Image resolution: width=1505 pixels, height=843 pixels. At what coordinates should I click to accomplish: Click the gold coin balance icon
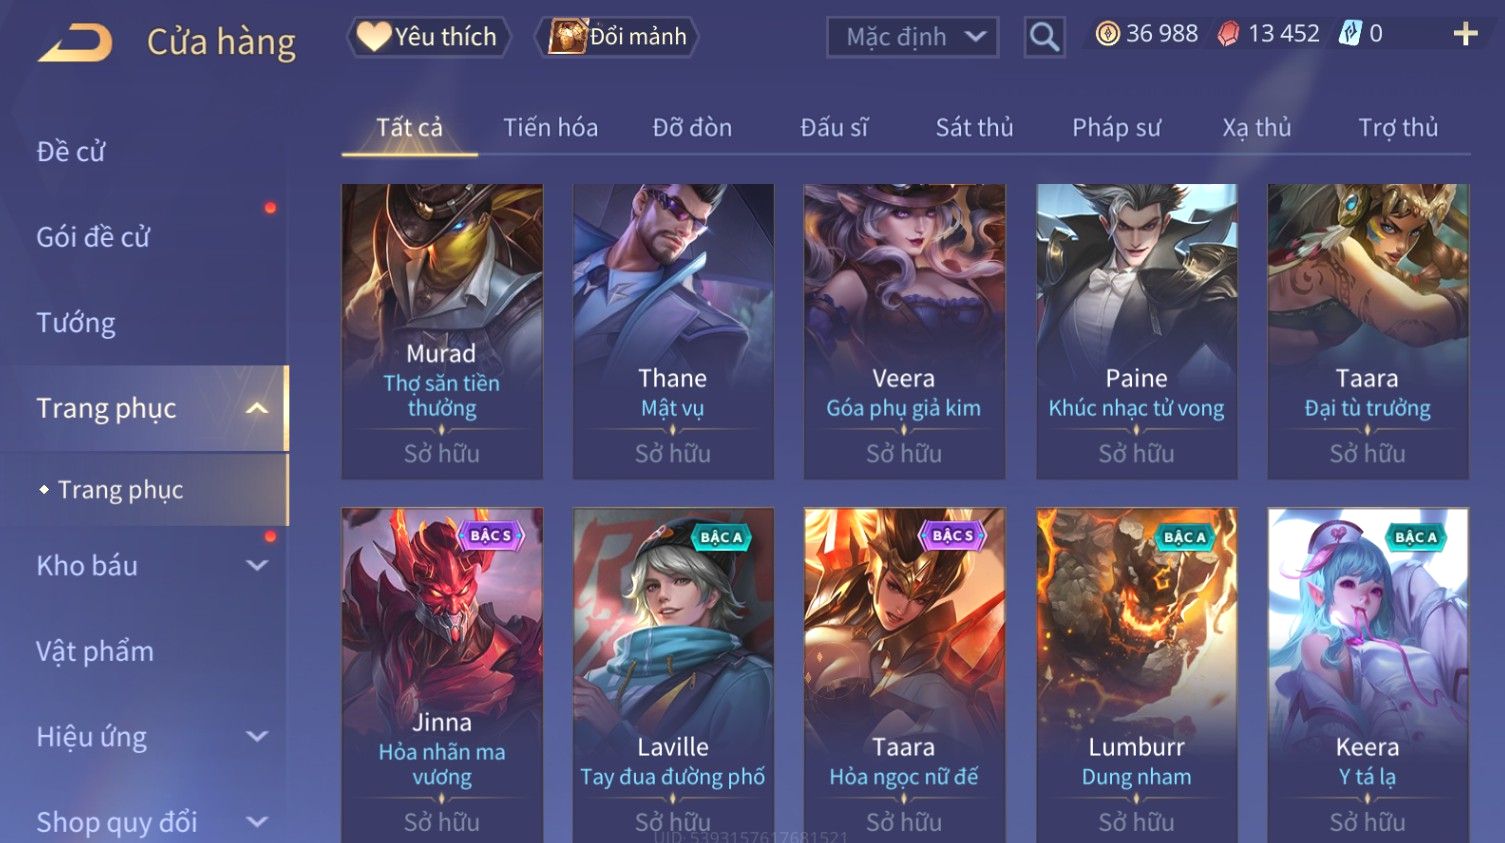(1108, 34)
